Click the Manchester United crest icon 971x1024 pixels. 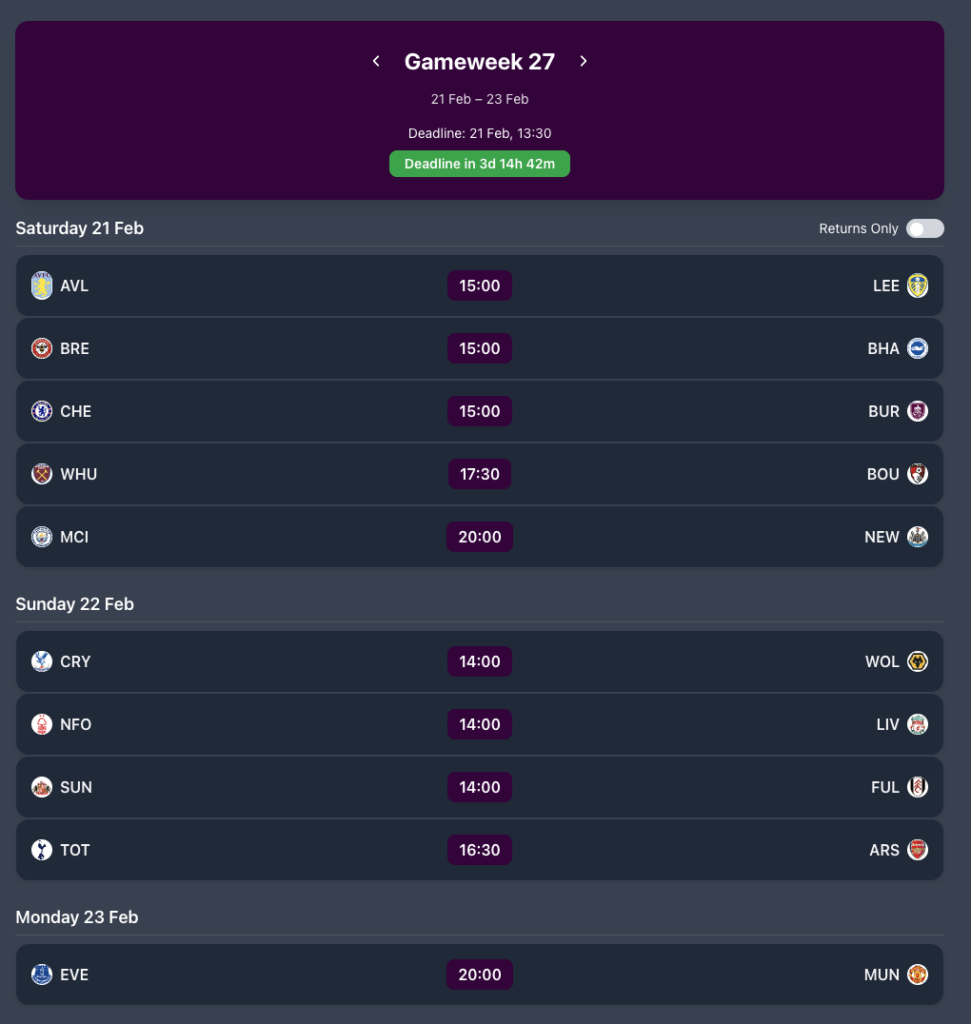[x=917, y=975]
